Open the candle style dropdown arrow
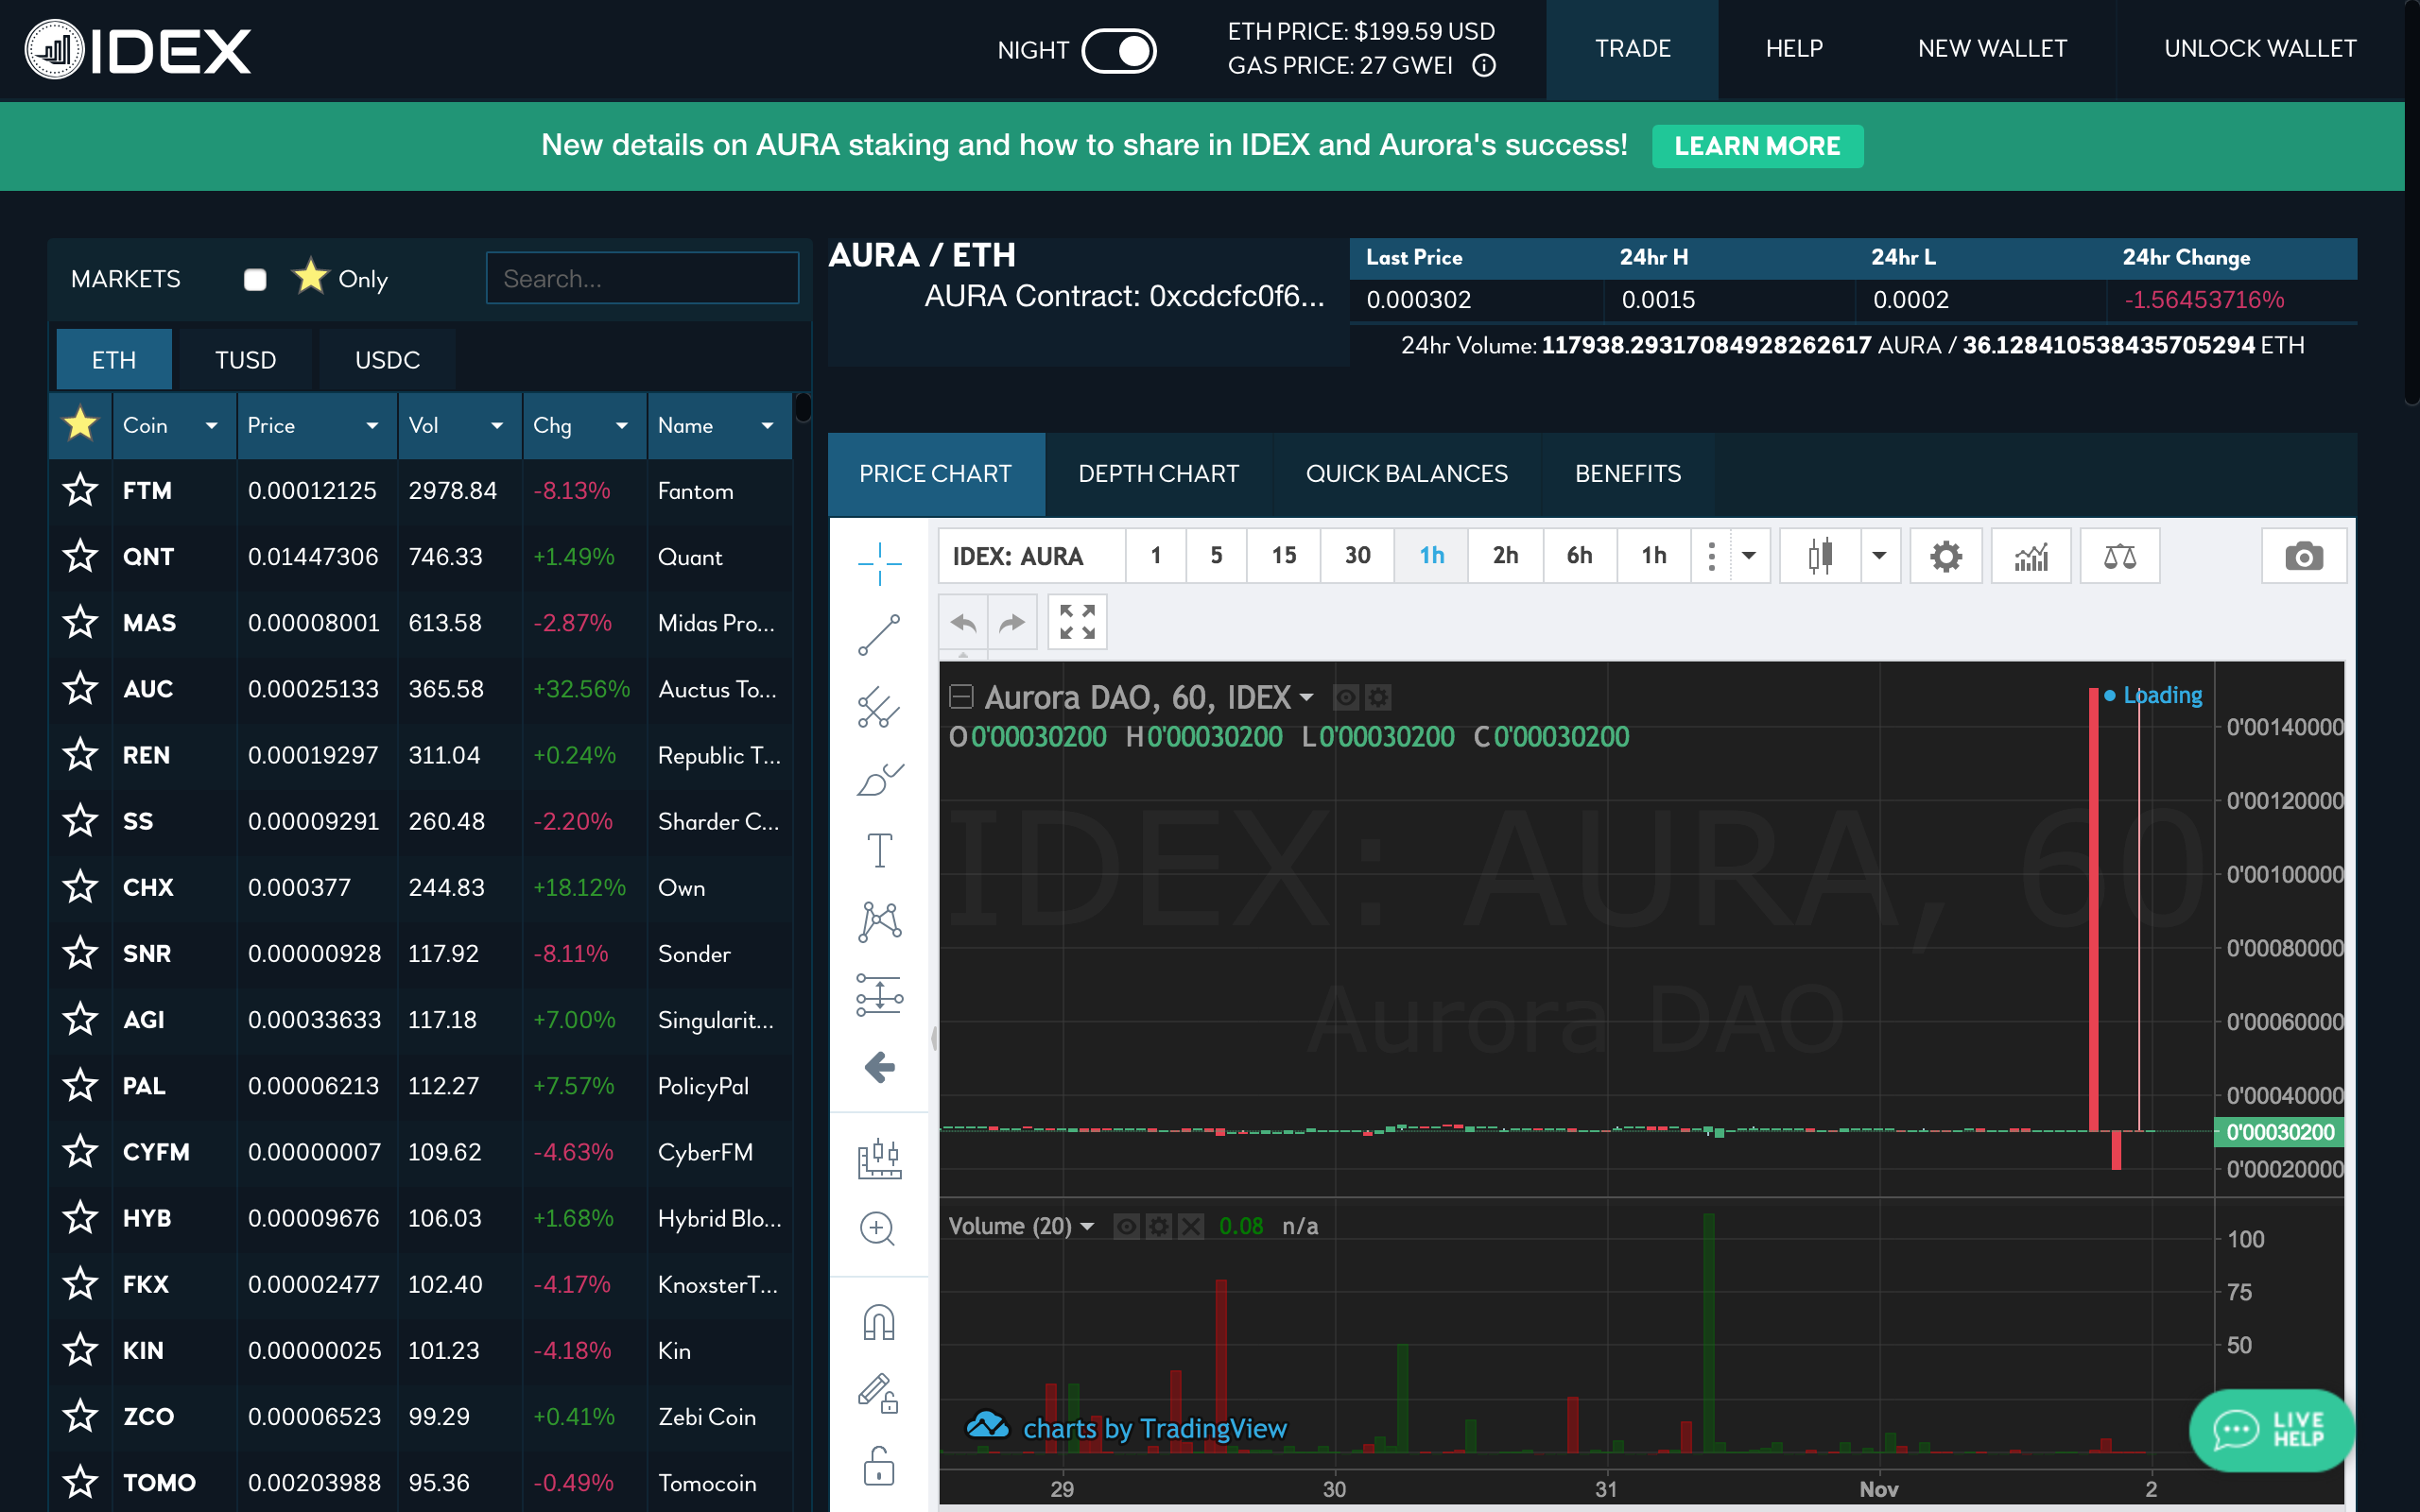This screenshot has height=1512, width=2420. coord(1879,556)
